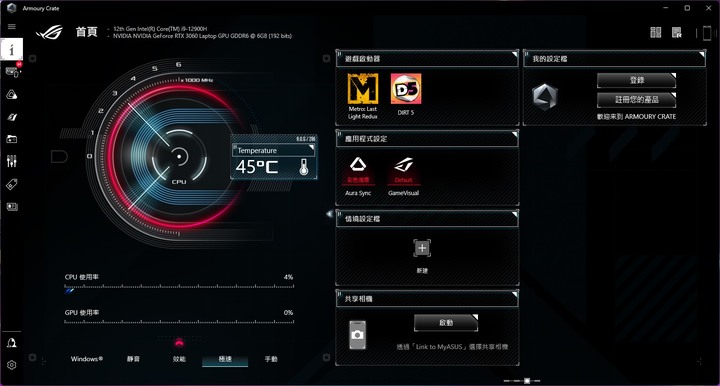
Task: Open the Game Library folder icon
Action: click(x=12, y=139)
